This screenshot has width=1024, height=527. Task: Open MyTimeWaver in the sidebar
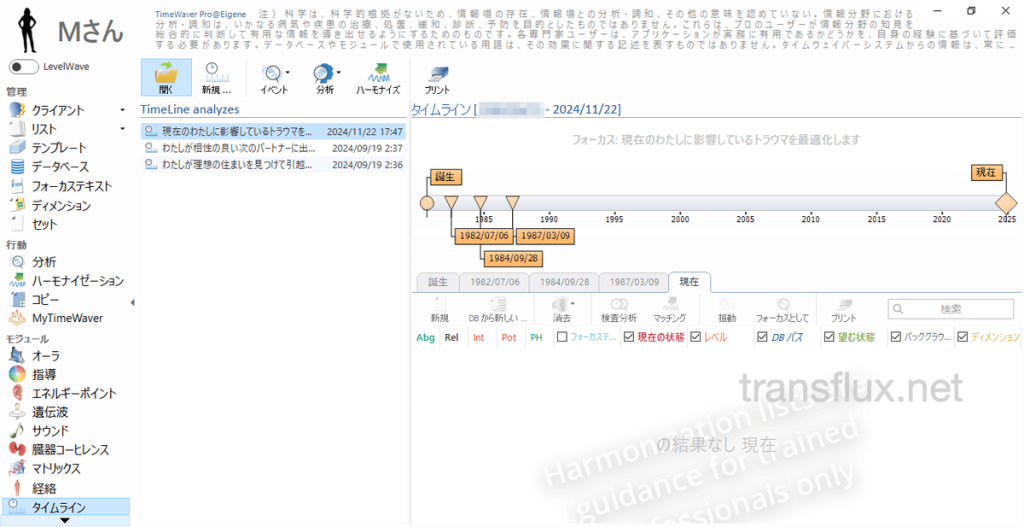point(67,319)
